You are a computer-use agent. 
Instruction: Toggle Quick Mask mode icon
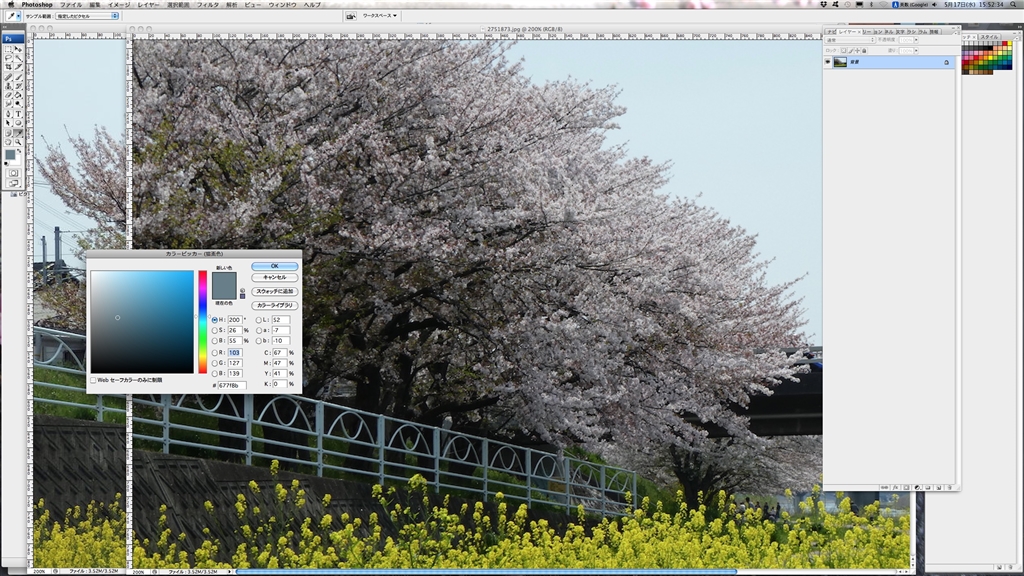[x=13, y=173]
